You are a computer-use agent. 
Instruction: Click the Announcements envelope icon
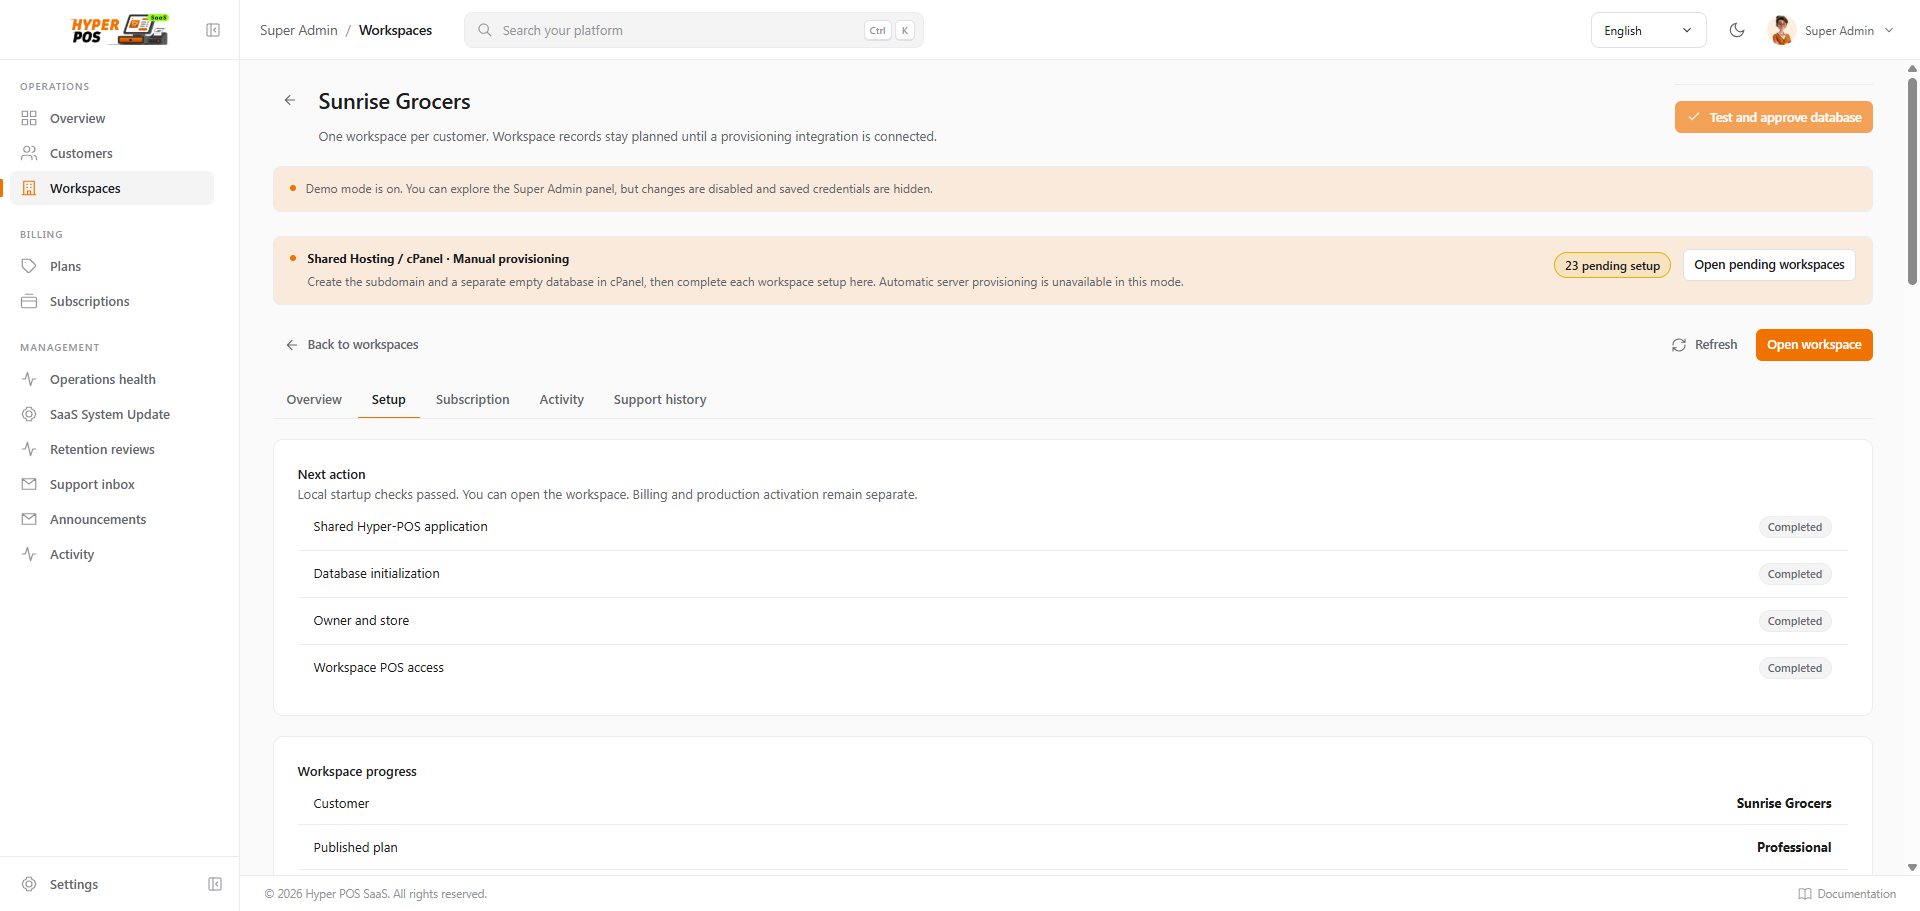coord(29,519)
